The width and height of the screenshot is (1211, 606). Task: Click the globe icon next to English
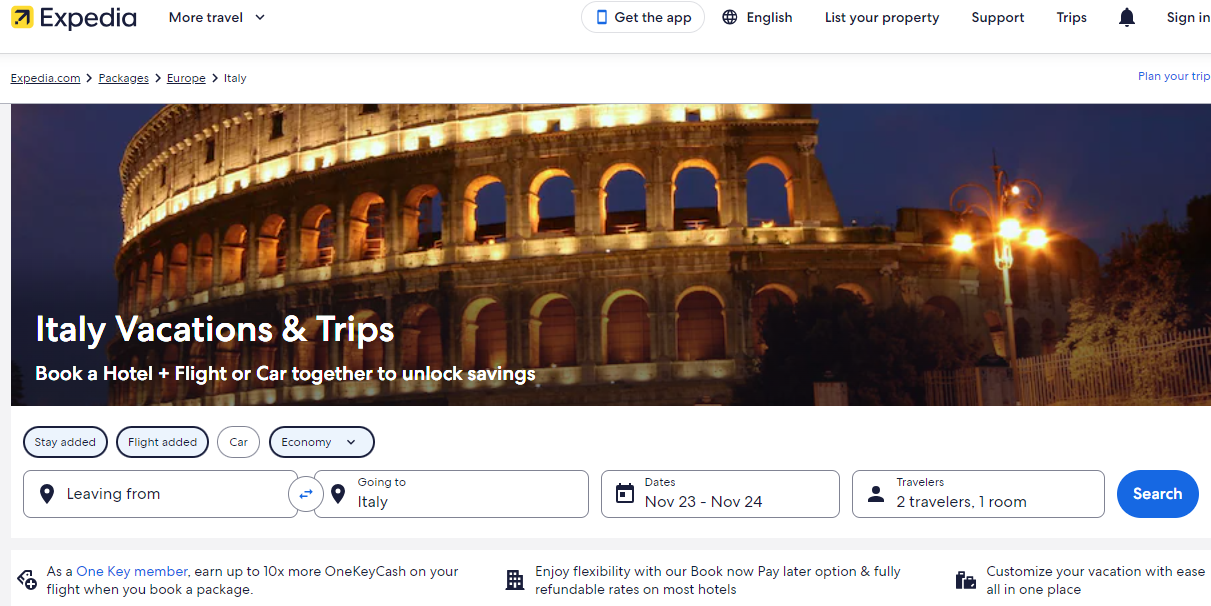pyautogui.click(x=730, y=17)
